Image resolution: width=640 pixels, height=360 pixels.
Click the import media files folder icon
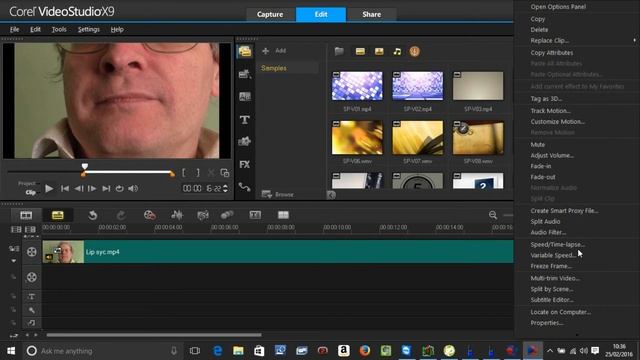pyautogui.click(x=339, y=51)
